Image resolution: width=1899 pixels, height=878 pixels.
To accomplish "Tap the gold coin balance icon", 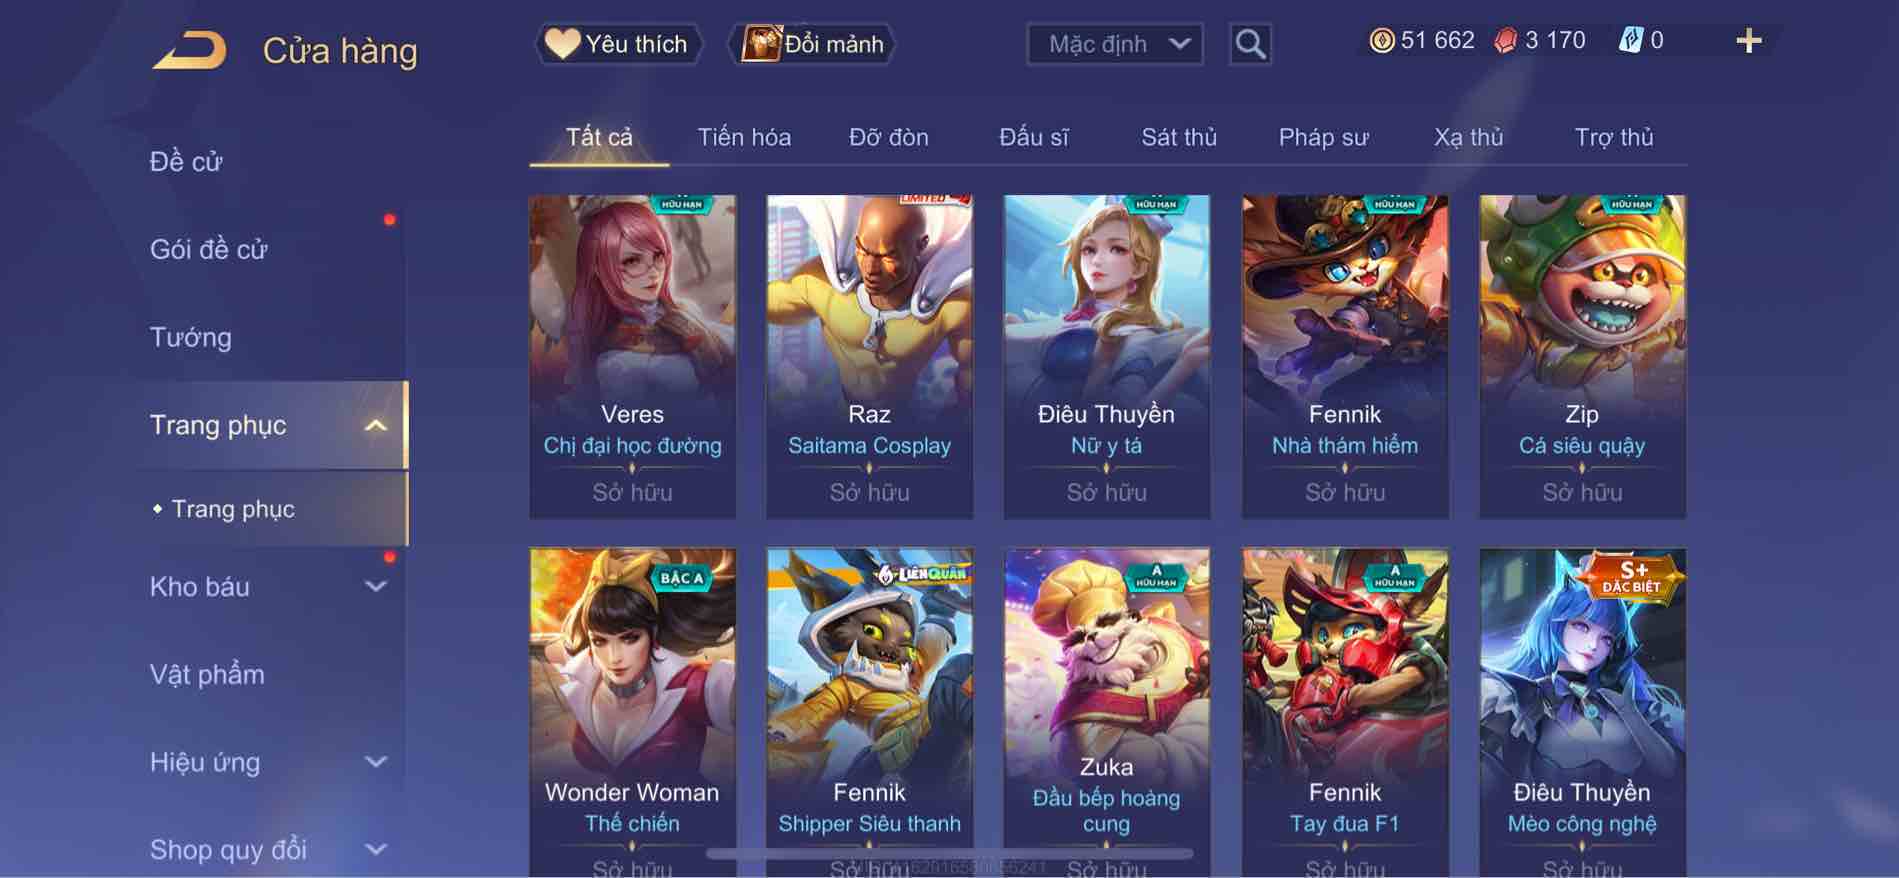I will (x=1382, y=40).
